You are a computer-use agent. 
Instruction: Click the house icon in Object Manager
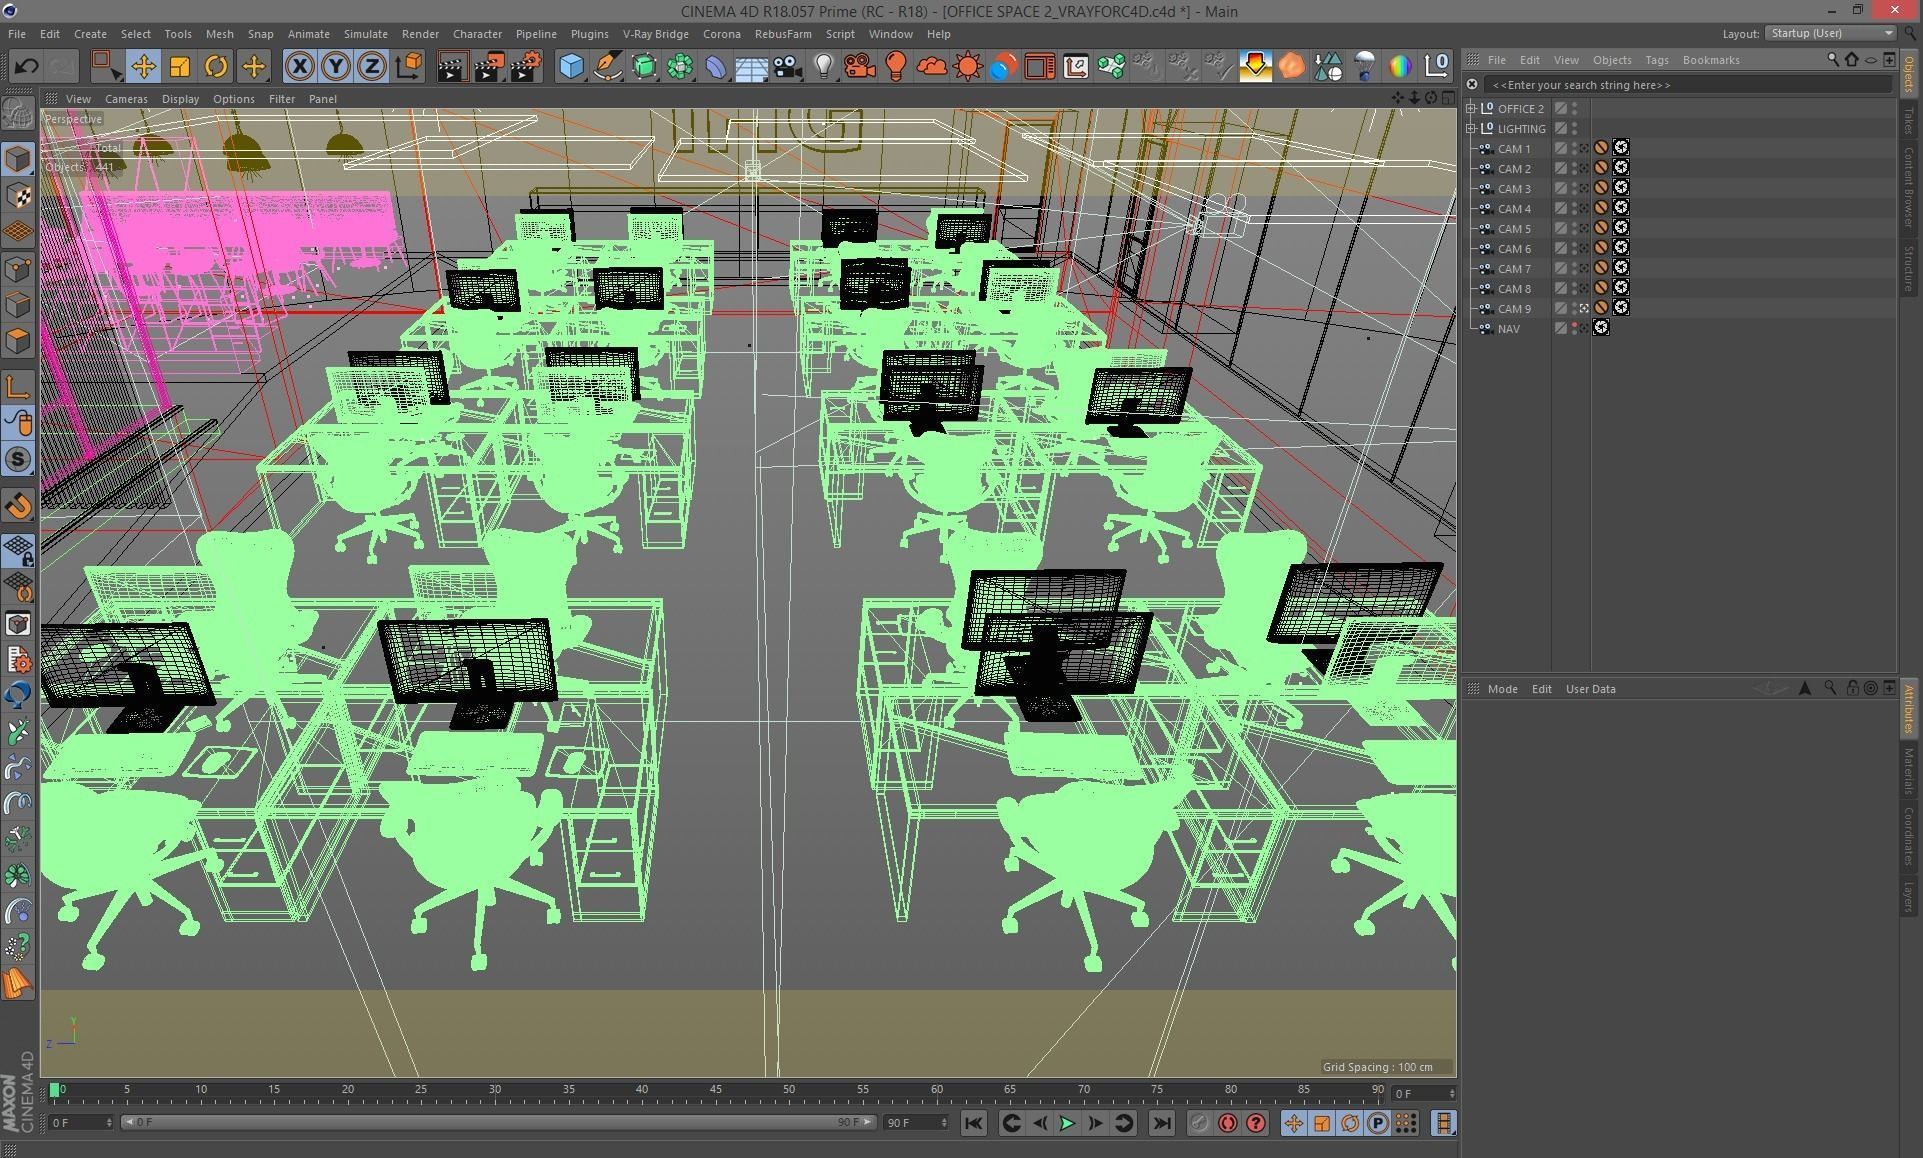(1851, 60)
